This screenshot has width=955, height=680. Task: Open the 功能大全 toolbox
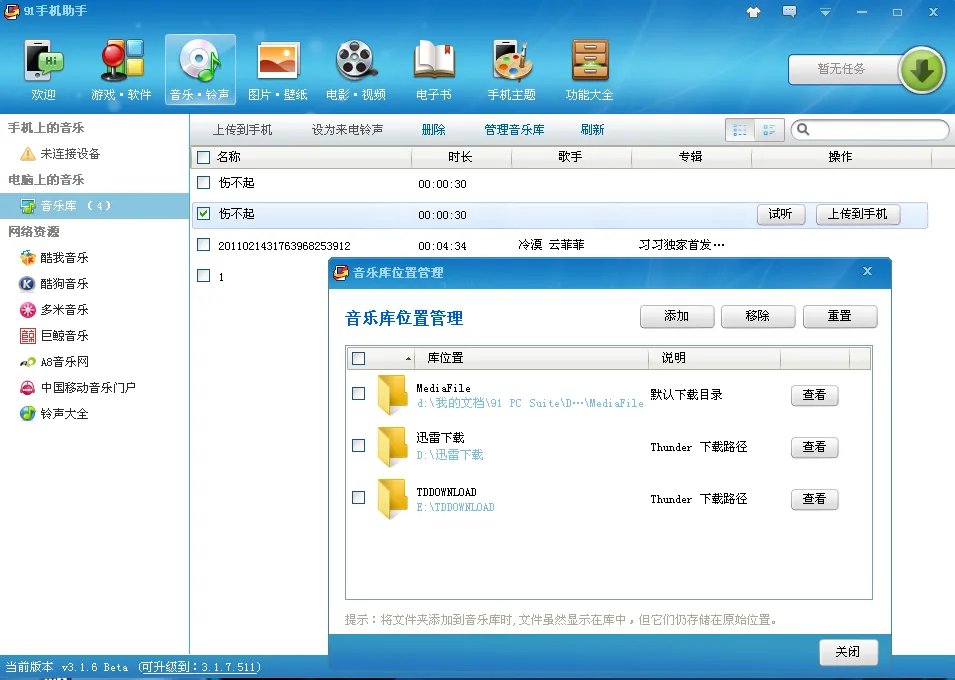(589, 68)
